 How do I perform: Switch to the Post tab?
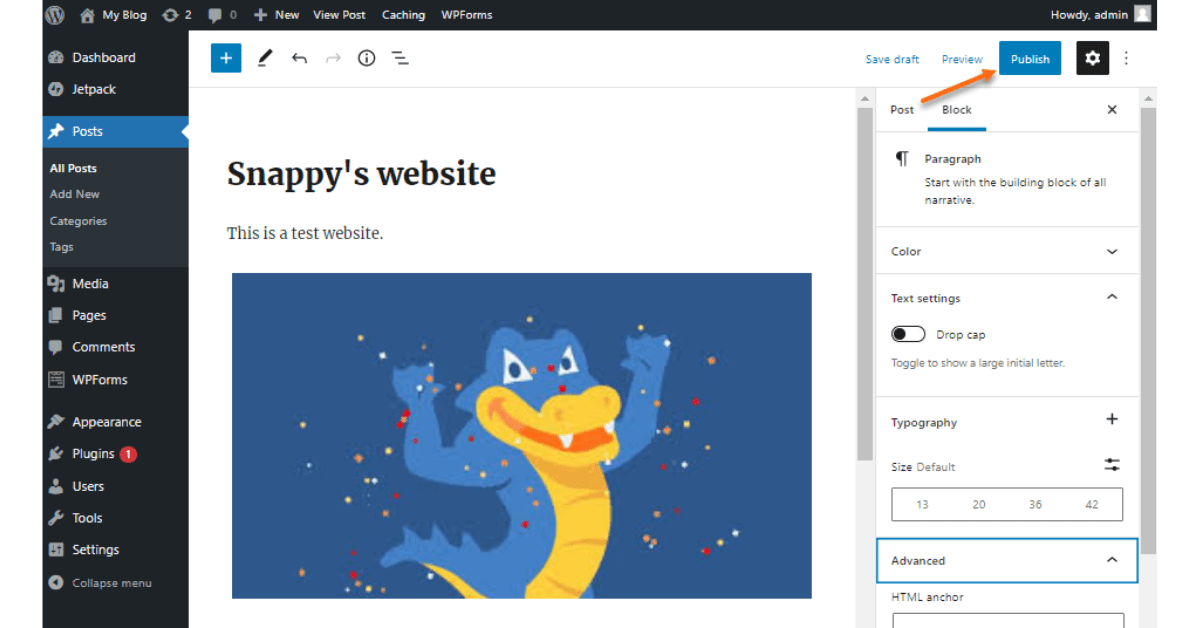point(902,110)
